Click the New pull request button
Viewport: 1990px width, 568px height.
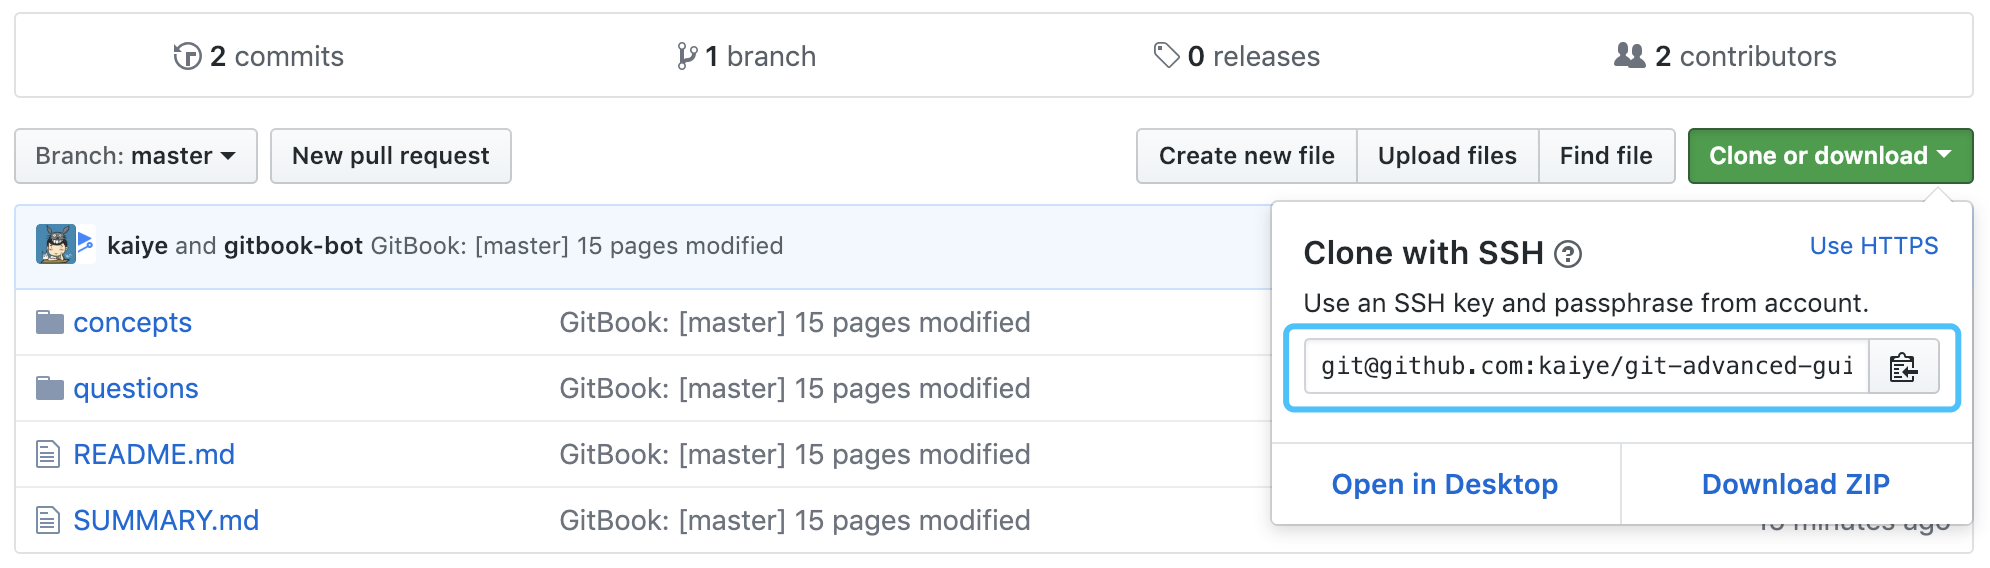pyautogui.click(x=391, y=156)
